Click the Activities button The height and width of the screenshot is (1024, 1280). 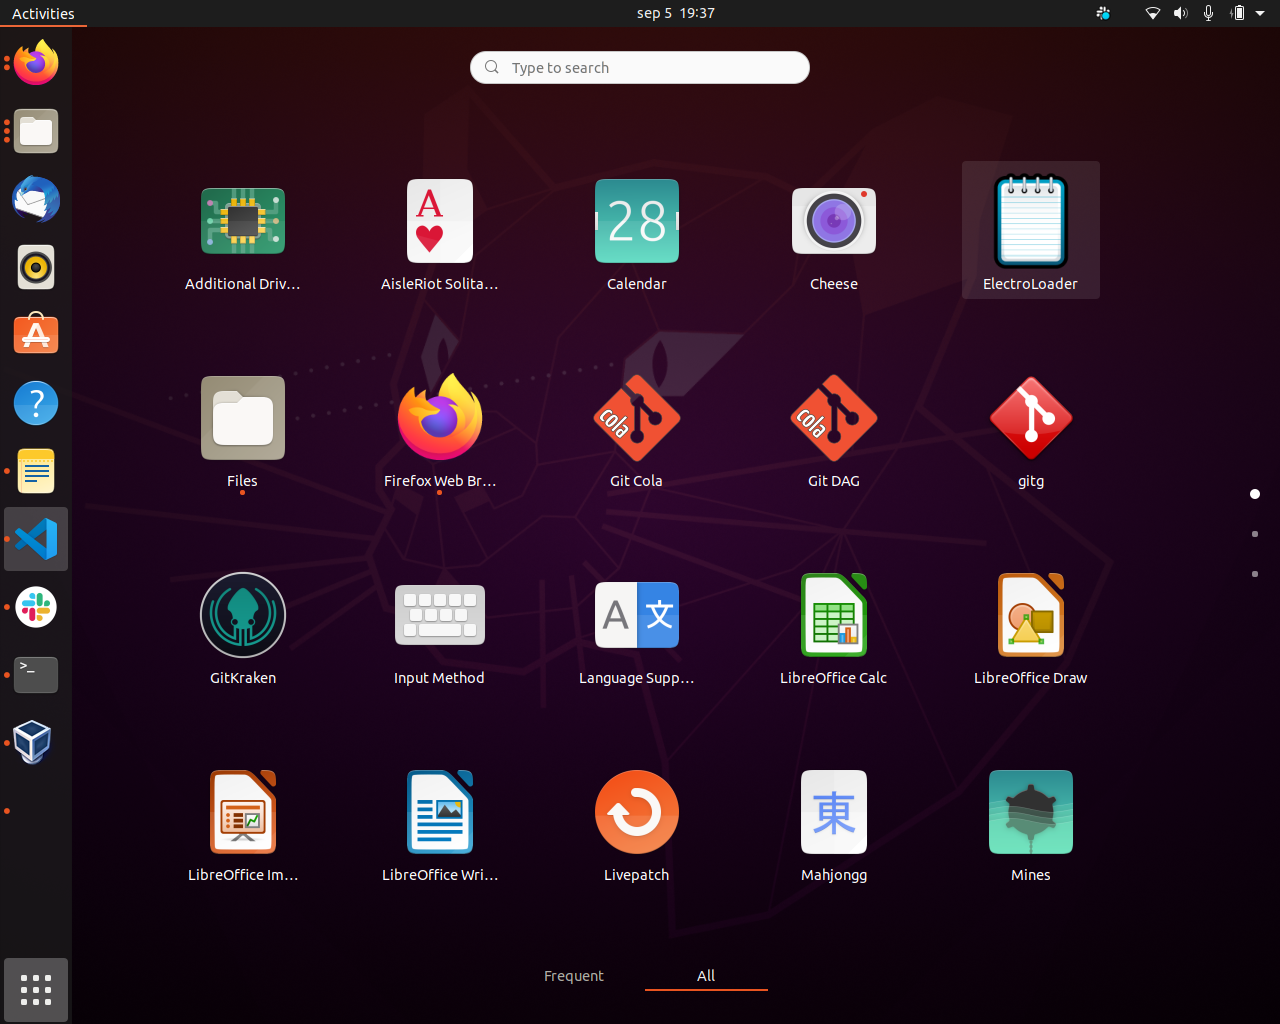(x=43, y=13)
